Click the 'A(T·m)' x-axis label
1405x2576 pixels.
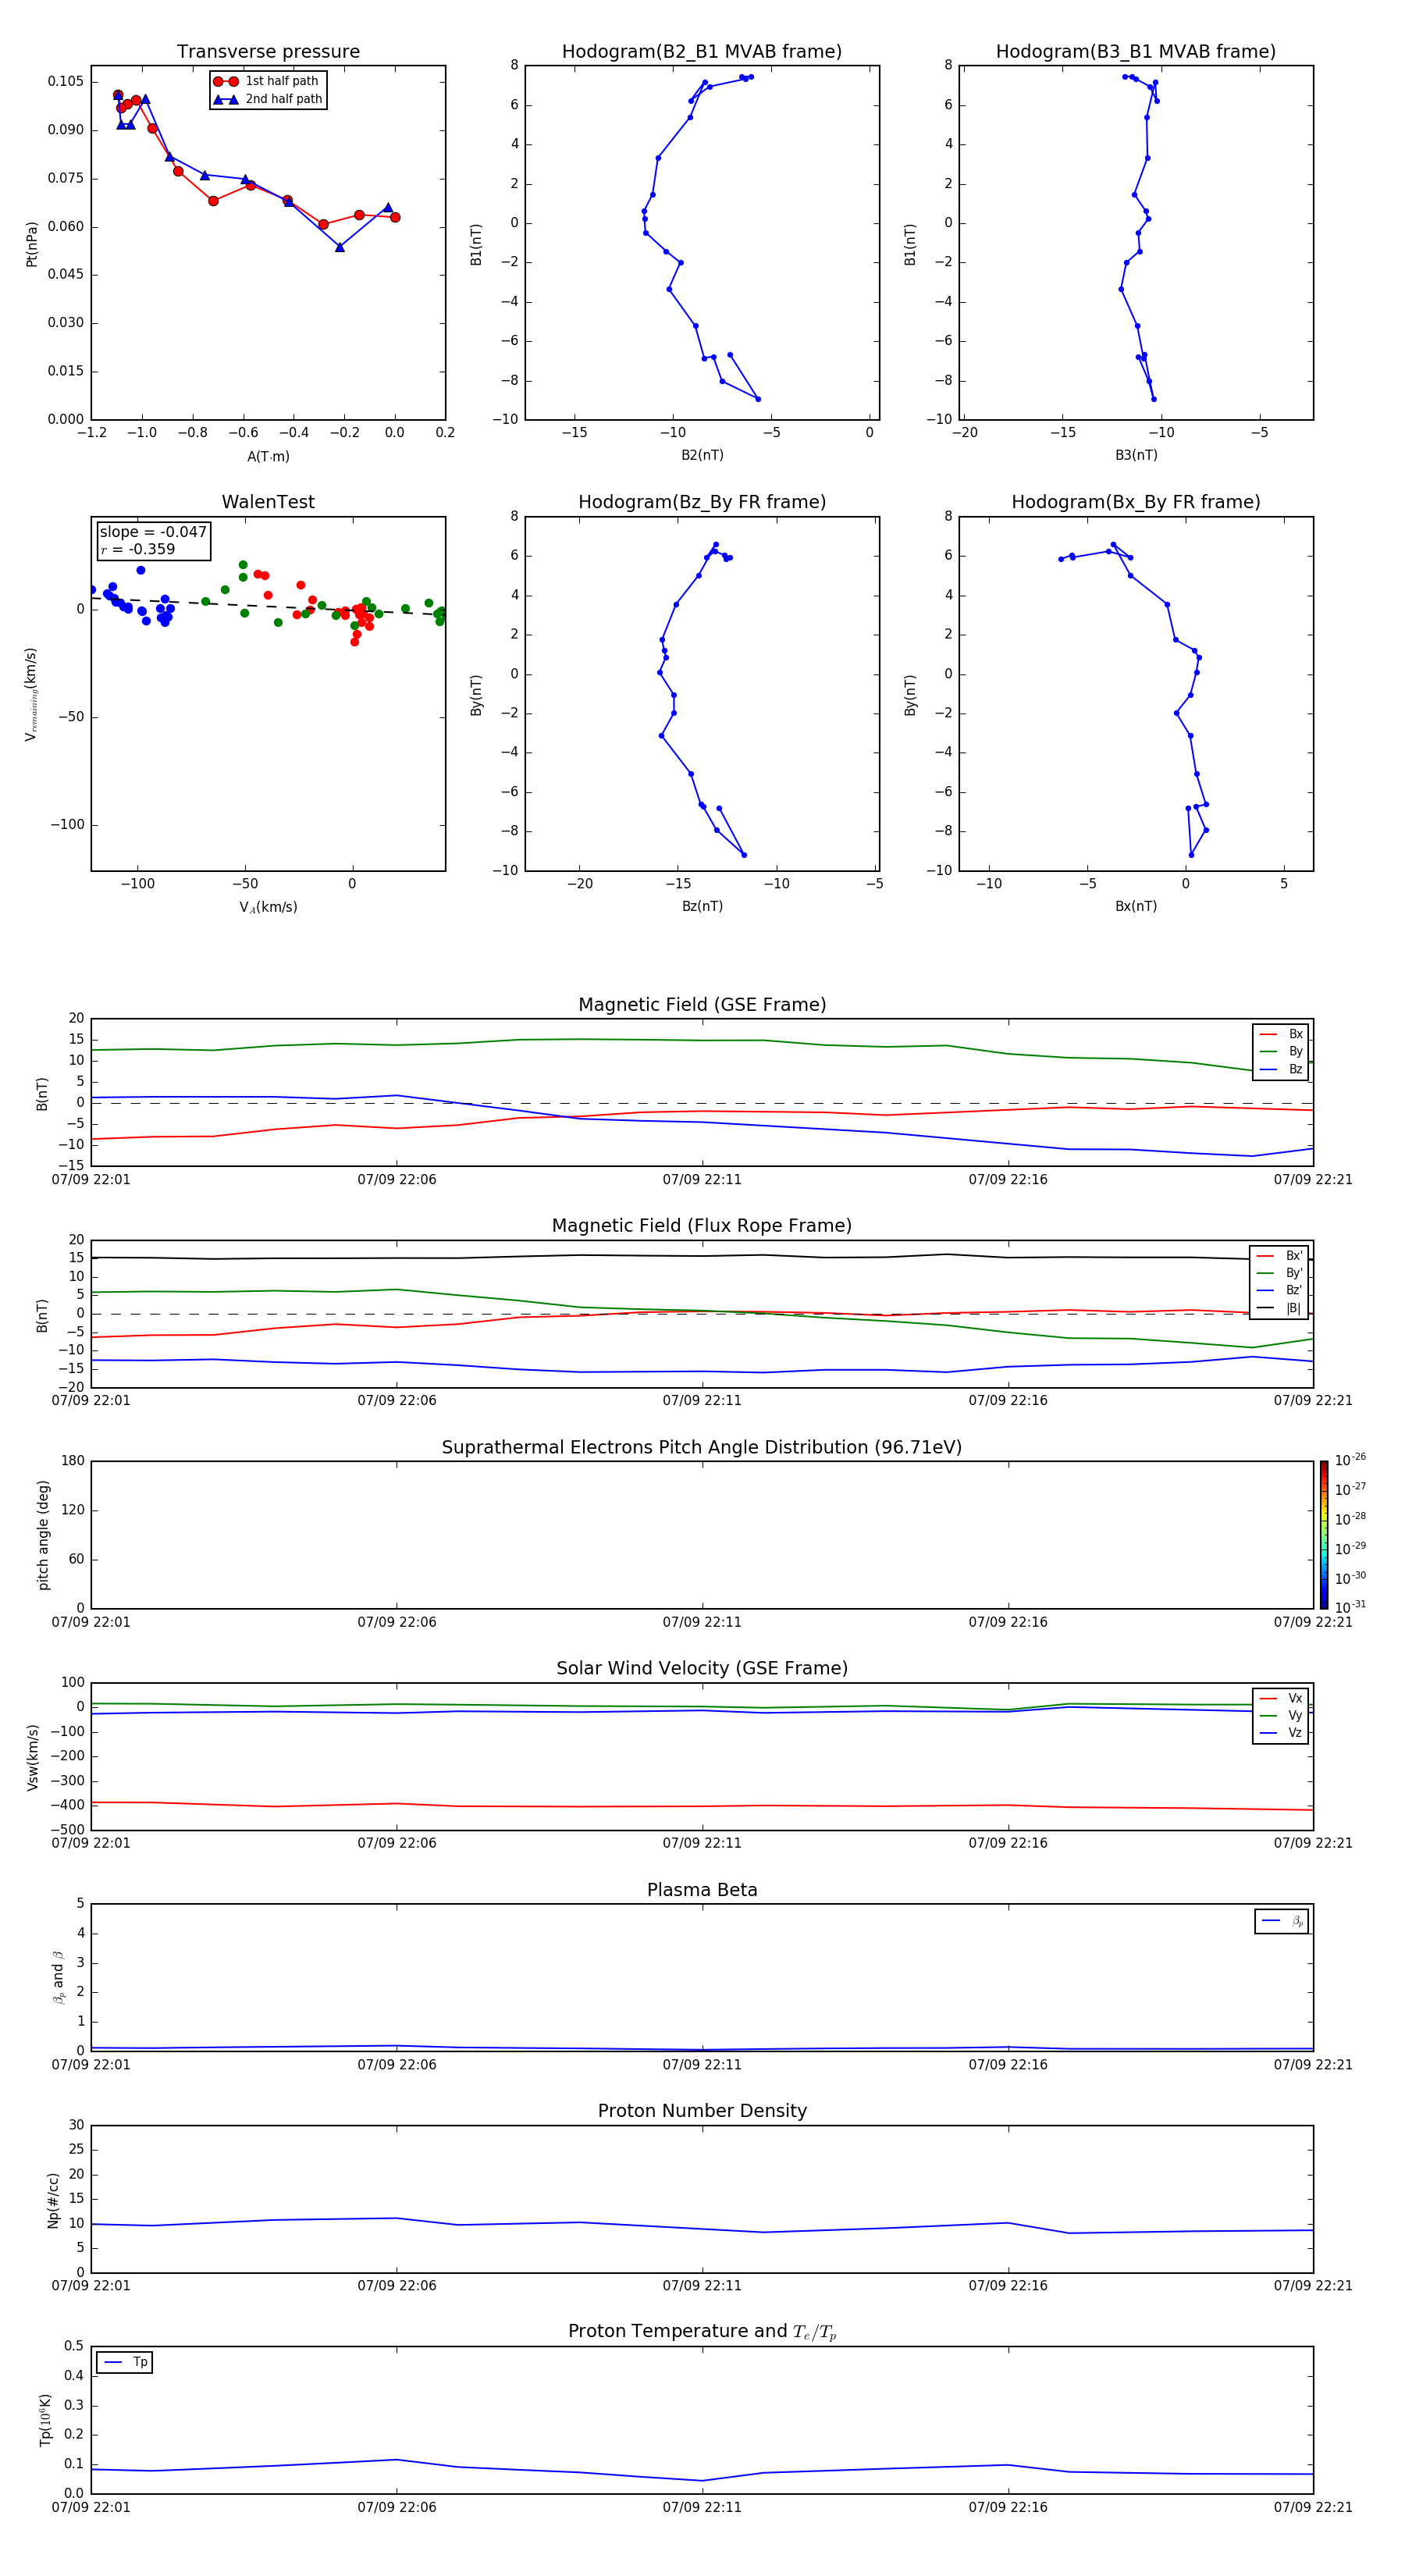(268, 456)
